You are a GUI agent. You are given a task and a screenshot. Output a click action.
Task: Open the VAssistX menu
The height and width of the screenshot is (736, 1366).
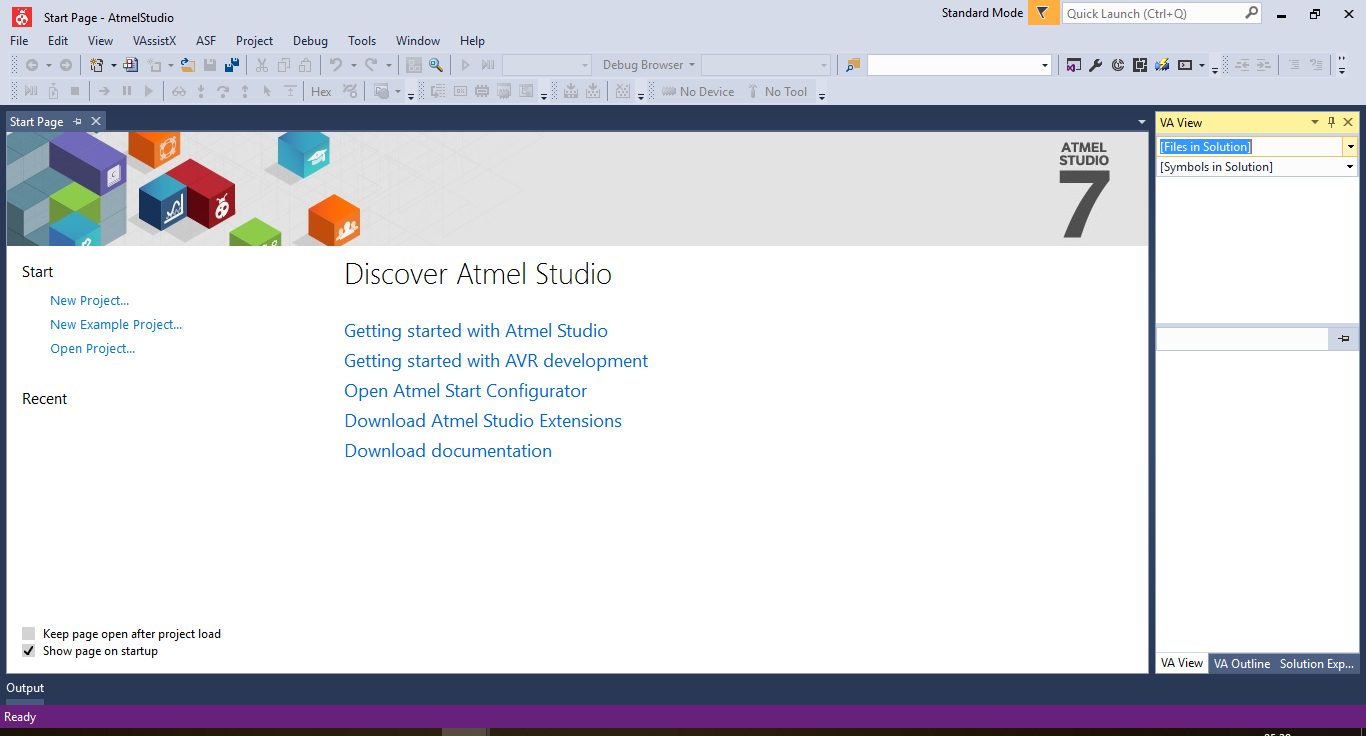coord(154,41)
